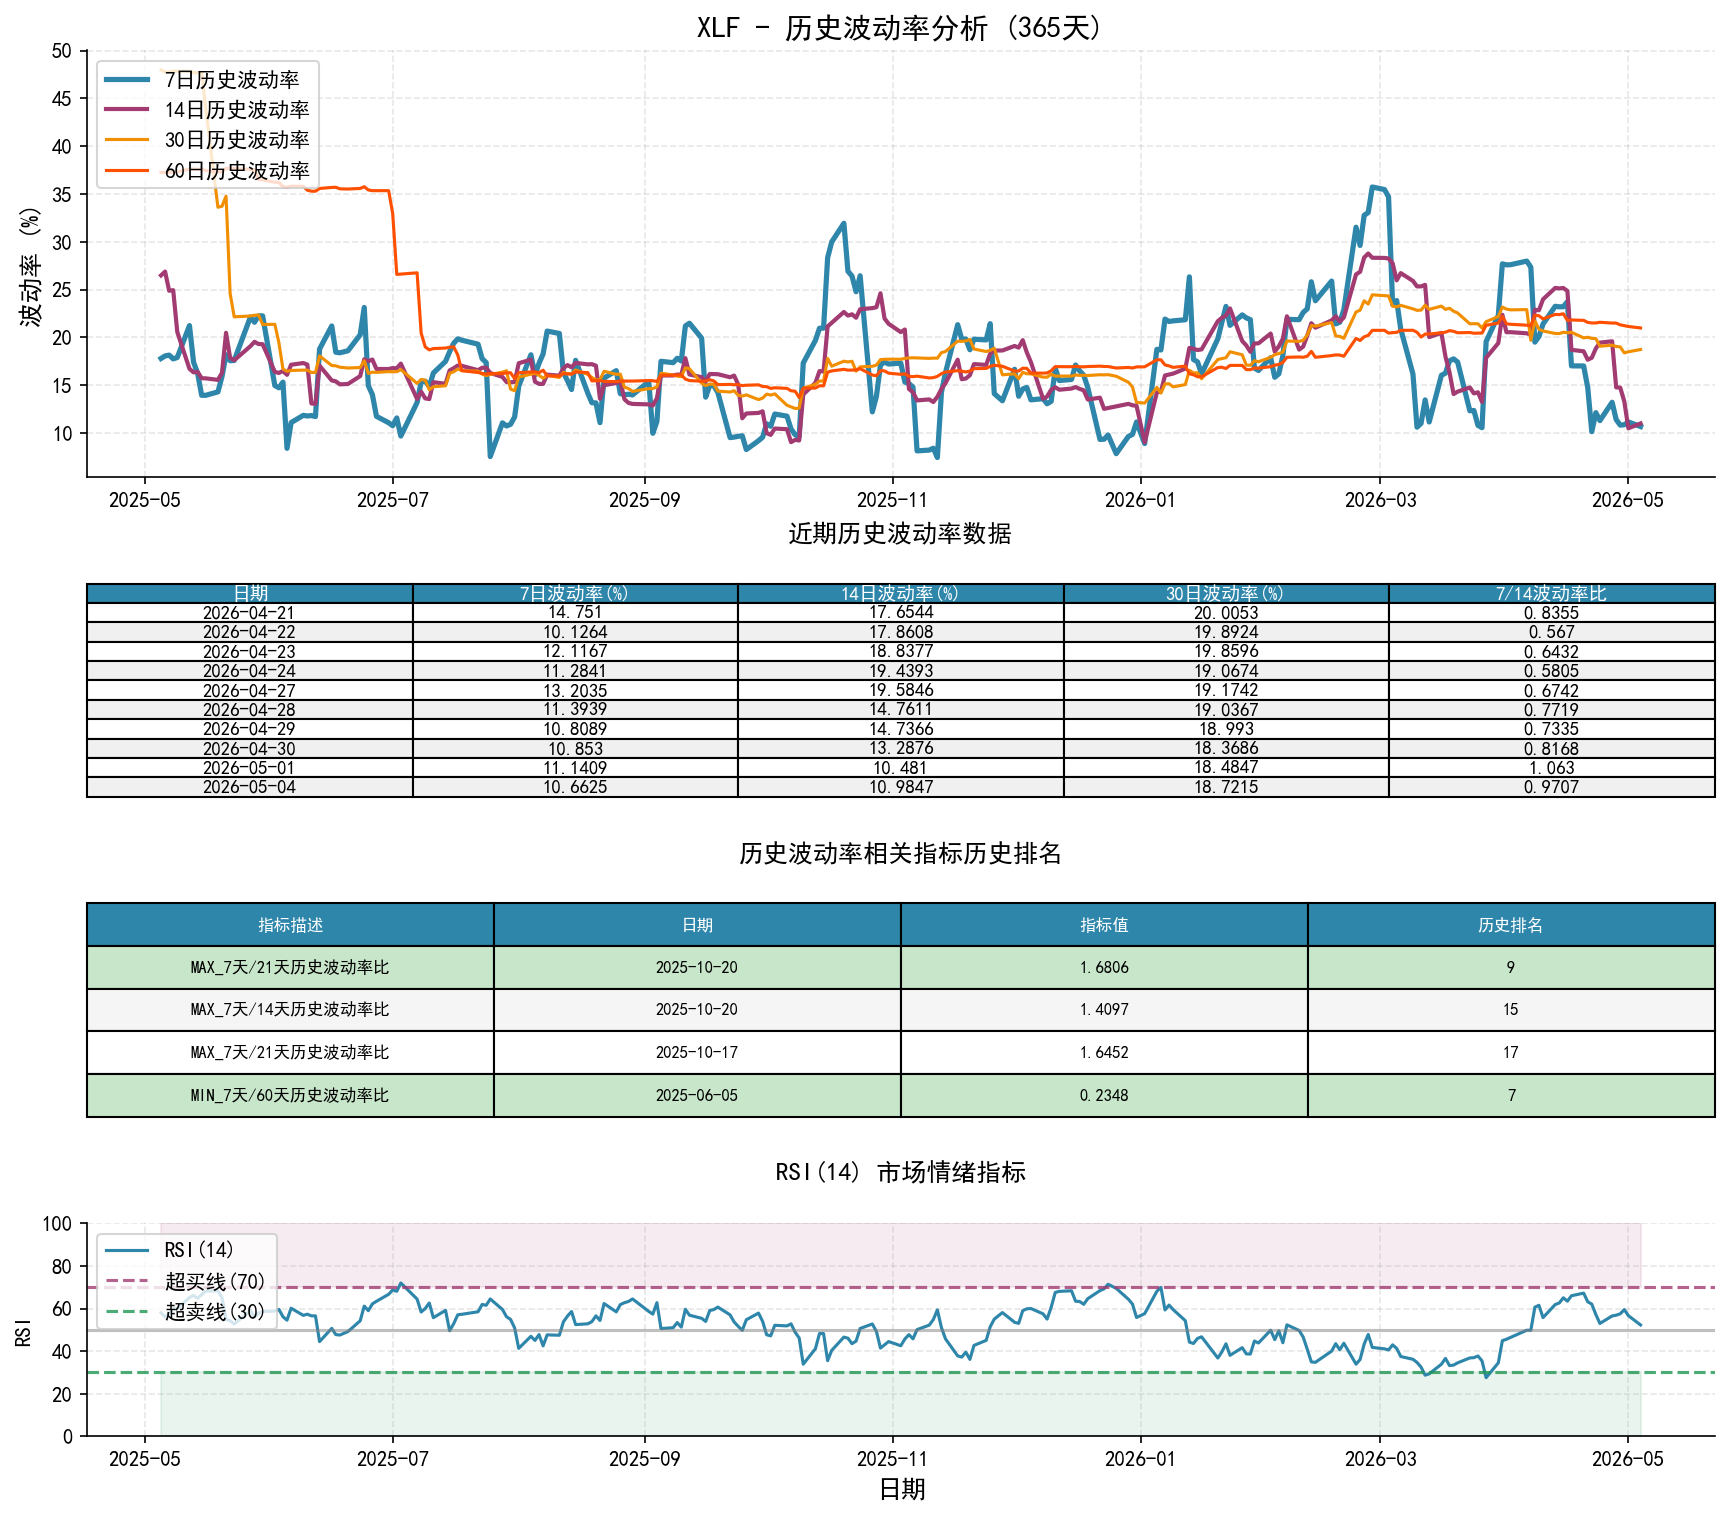Click indicator value '1.6806'
Screen dimensions: 1729x1515
pyautogui.click(x=1104, y=967)
